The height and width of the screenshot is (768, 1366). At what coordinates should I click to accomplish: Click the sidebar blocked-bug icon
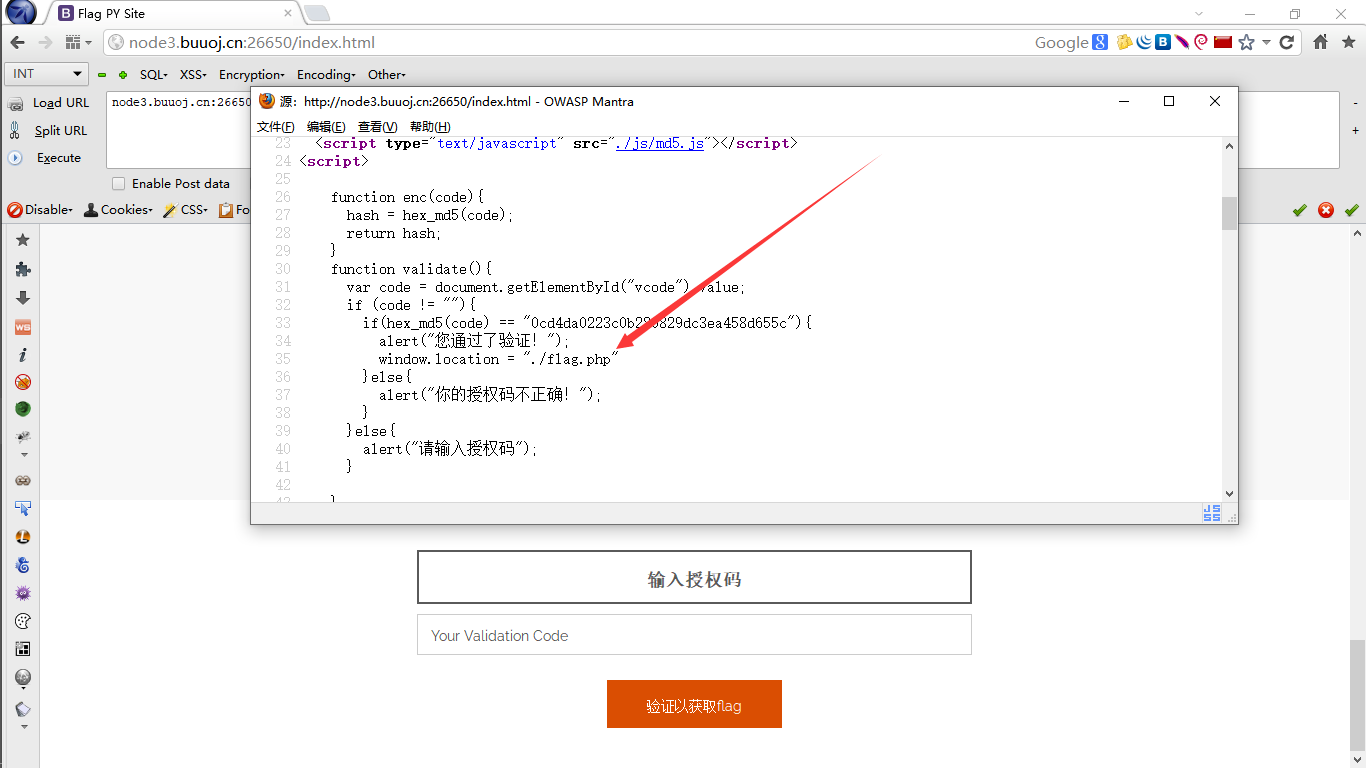23,382
